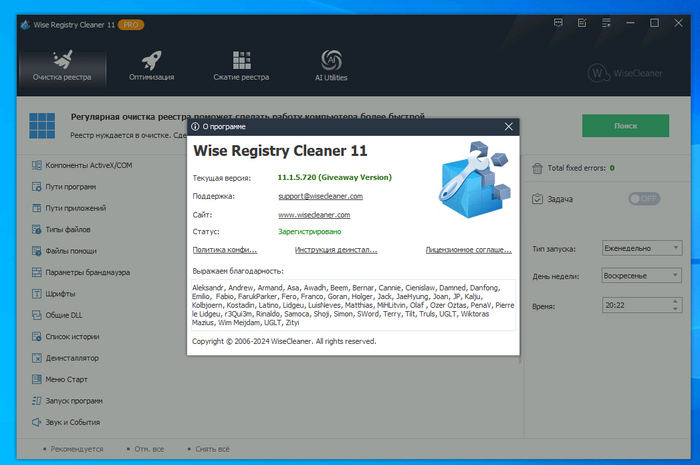The height and width of the screenshot is (465, 700).
Task: Click the Шрифты category icon
Action: 36,294
